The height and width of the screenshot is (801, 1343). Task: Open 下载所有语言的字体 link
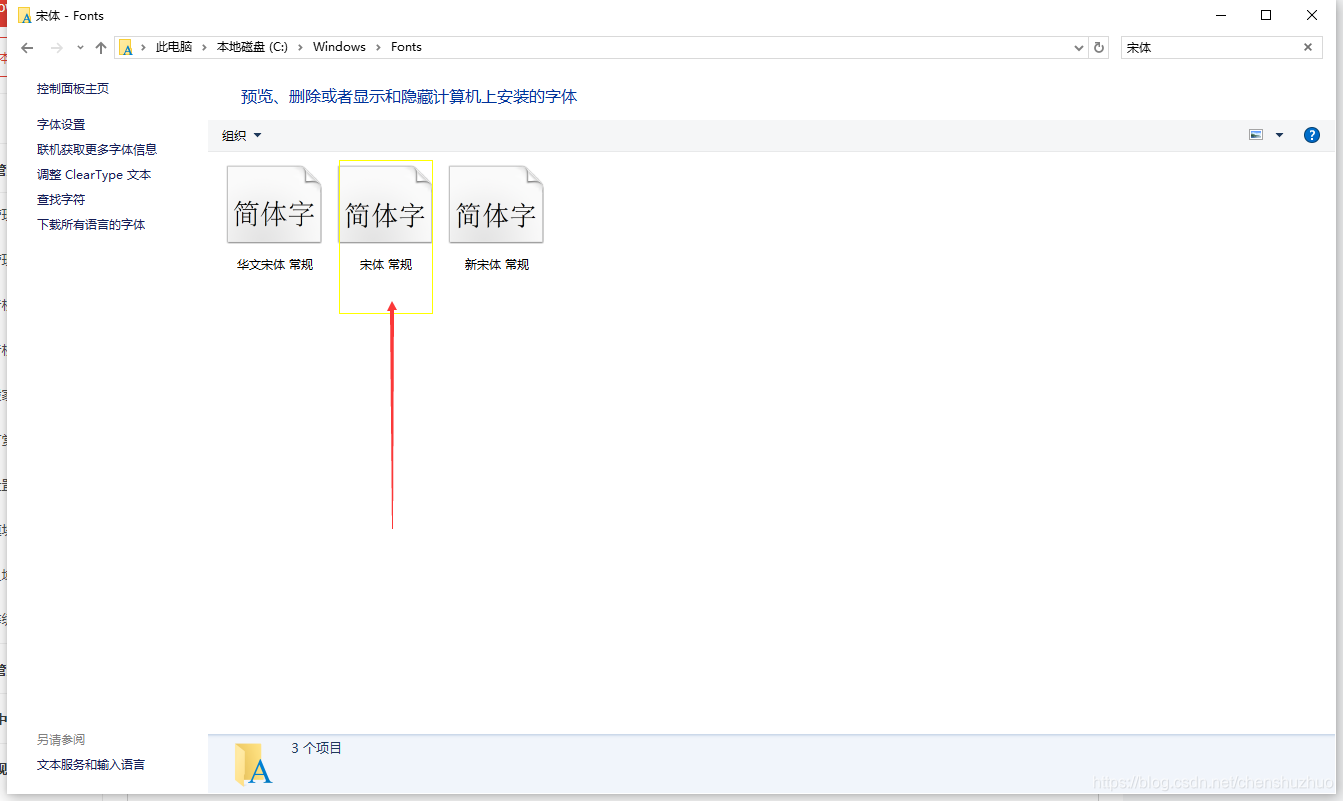(91, 225)
